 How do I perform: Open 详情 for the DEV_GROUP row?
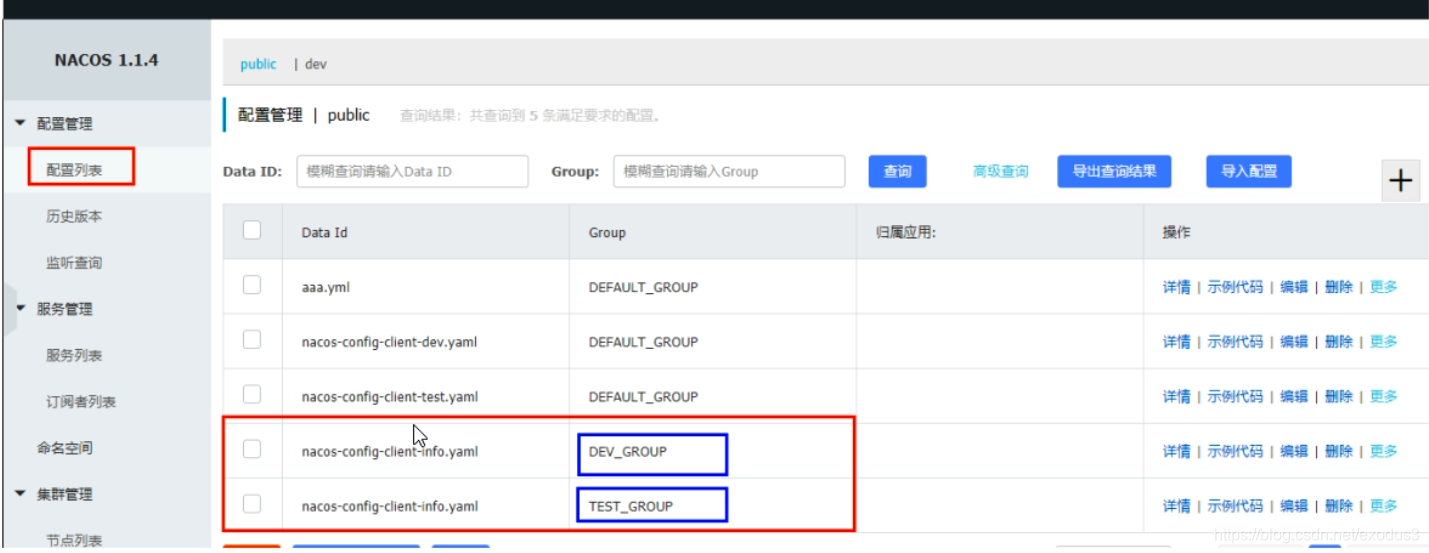pos(1176,451)
